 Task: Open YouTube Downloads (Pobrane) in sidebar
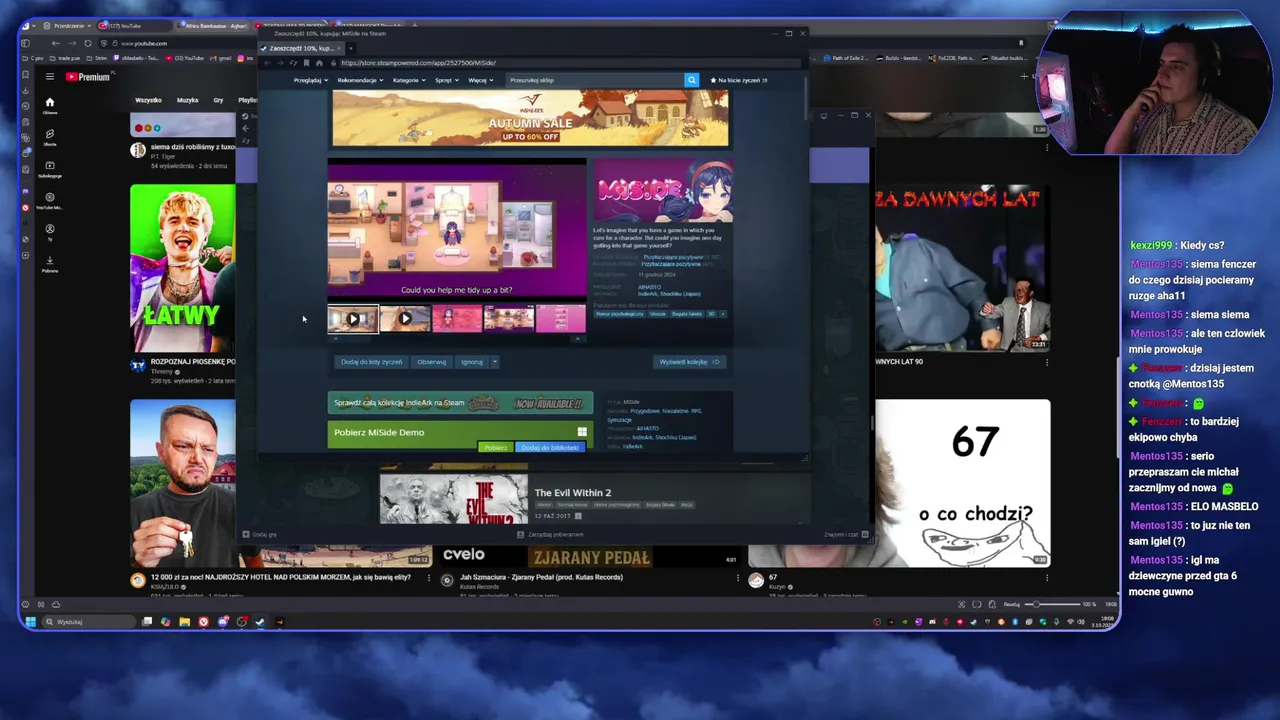pyautogui.click(x=49, y=263)
